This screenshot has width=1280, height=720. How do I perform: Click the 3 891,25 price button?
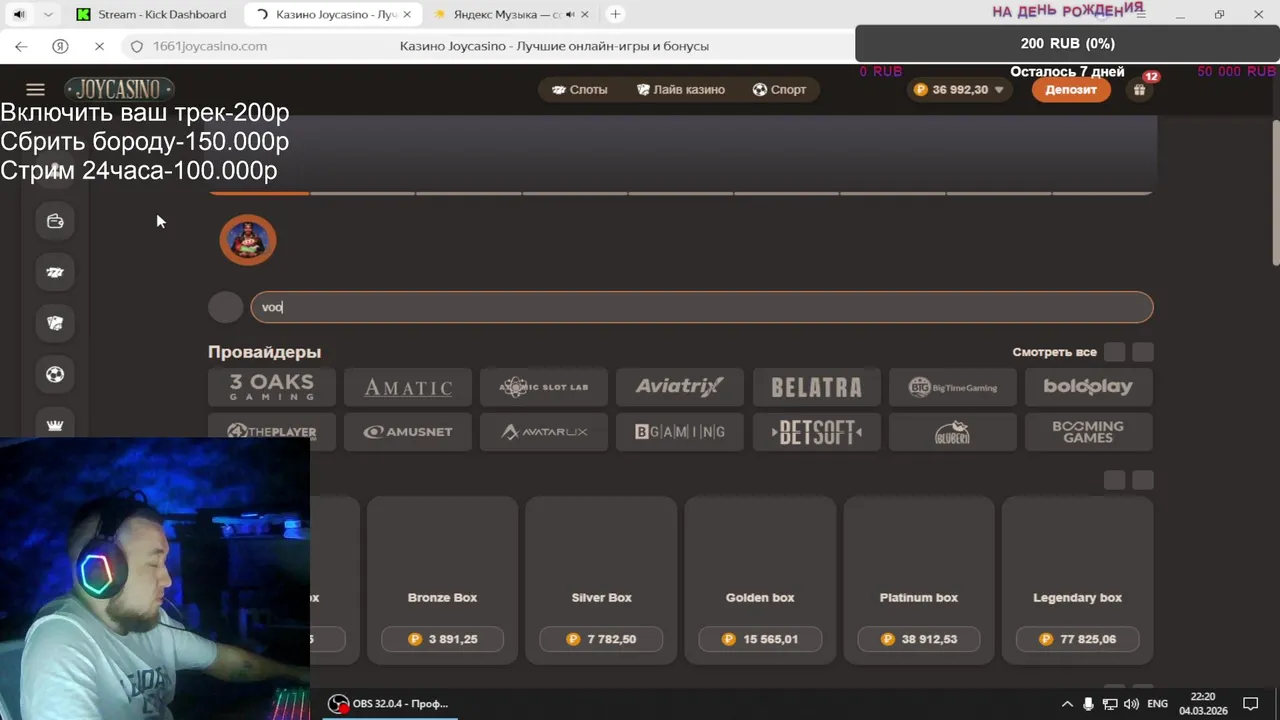(x=442, y=639)
